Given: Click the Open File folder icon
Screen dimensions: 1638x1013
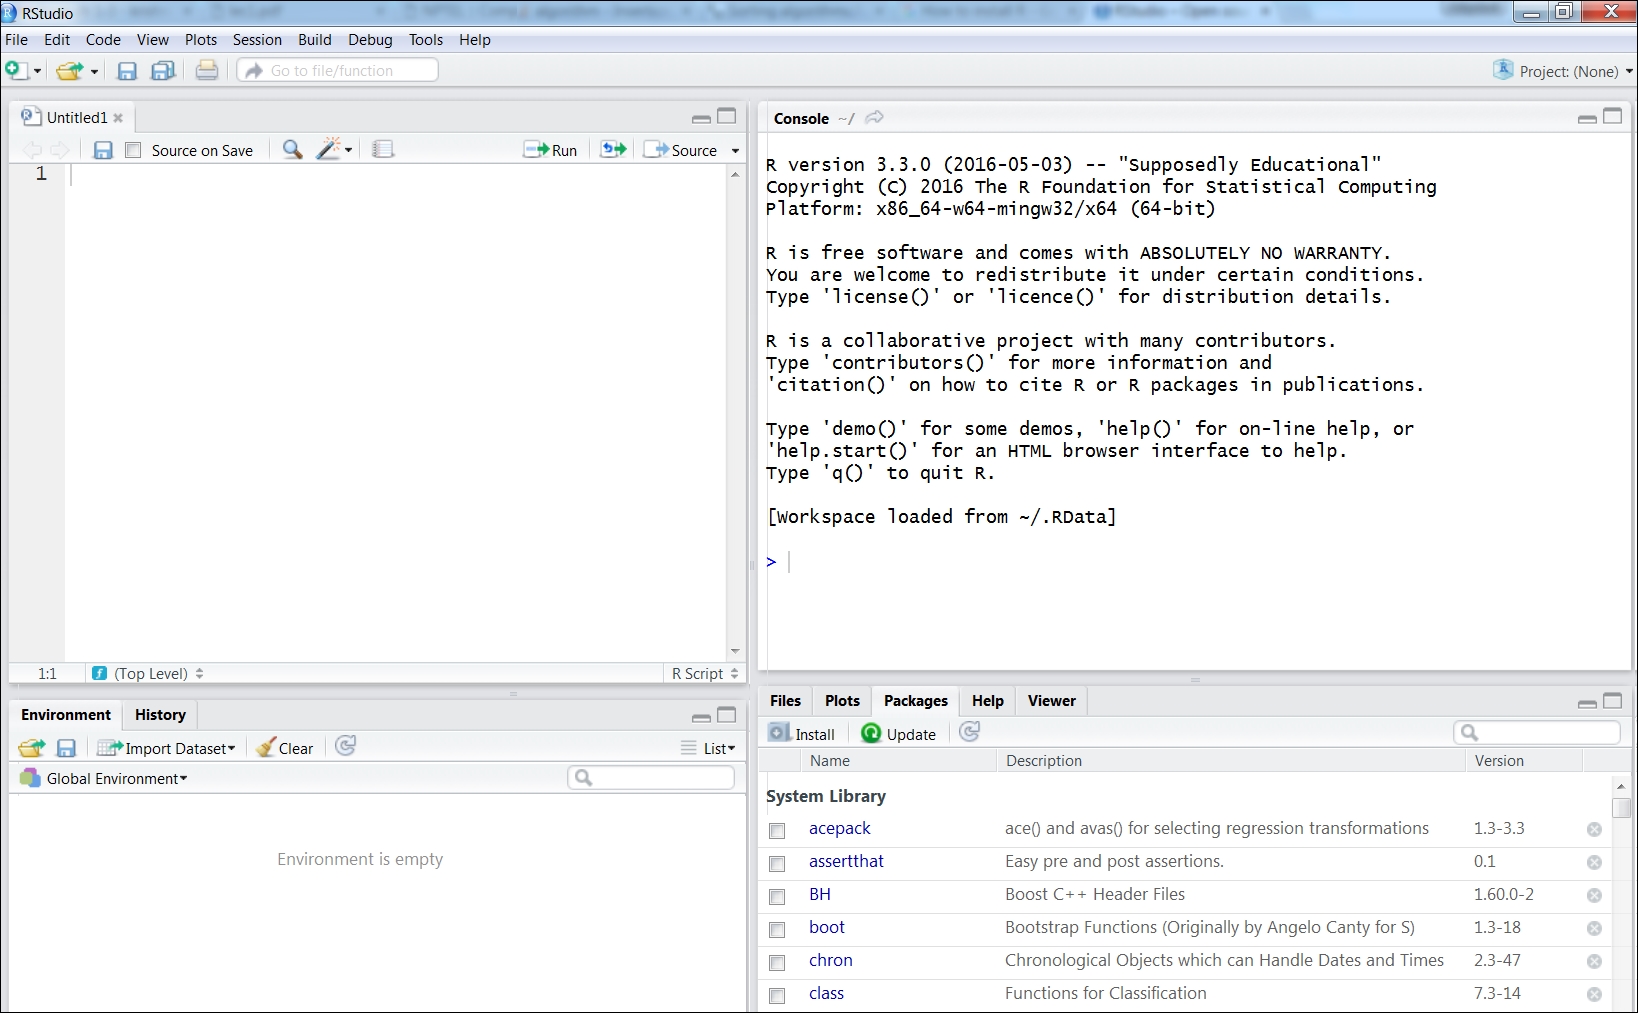Looking at the screenshot, I should [x=69, y=71].
